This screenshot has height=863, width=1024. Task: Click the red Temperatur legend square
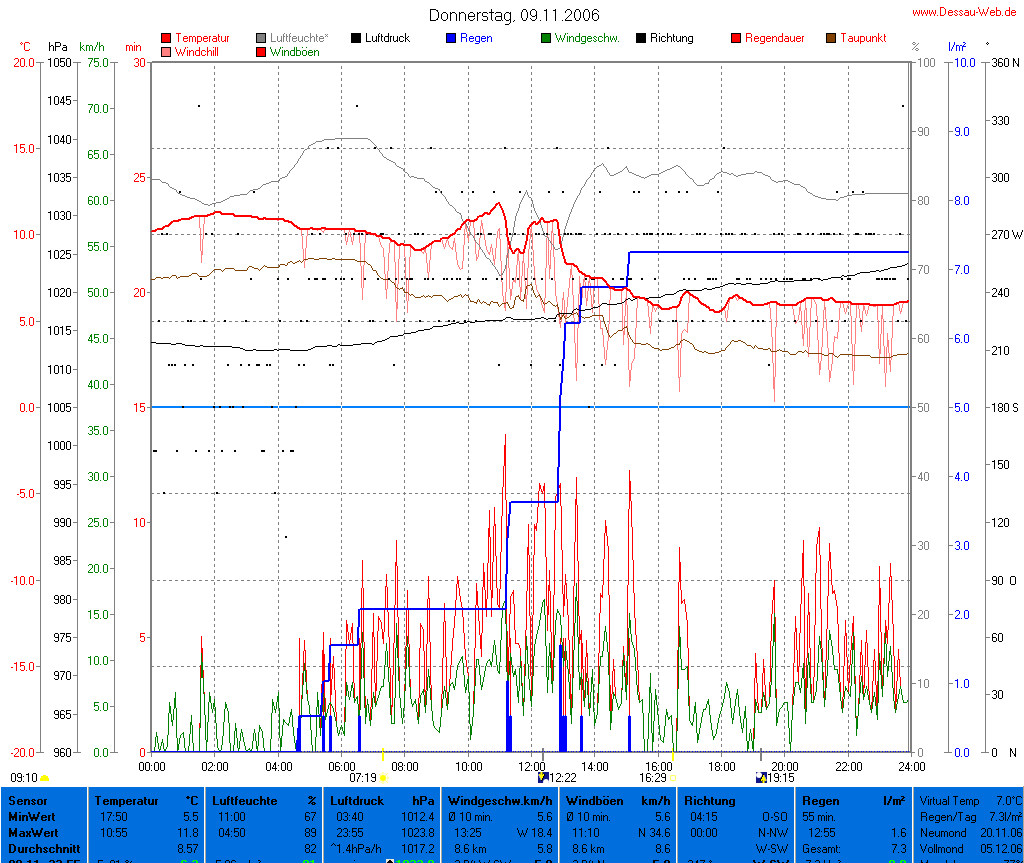click(x=166, y=38)
